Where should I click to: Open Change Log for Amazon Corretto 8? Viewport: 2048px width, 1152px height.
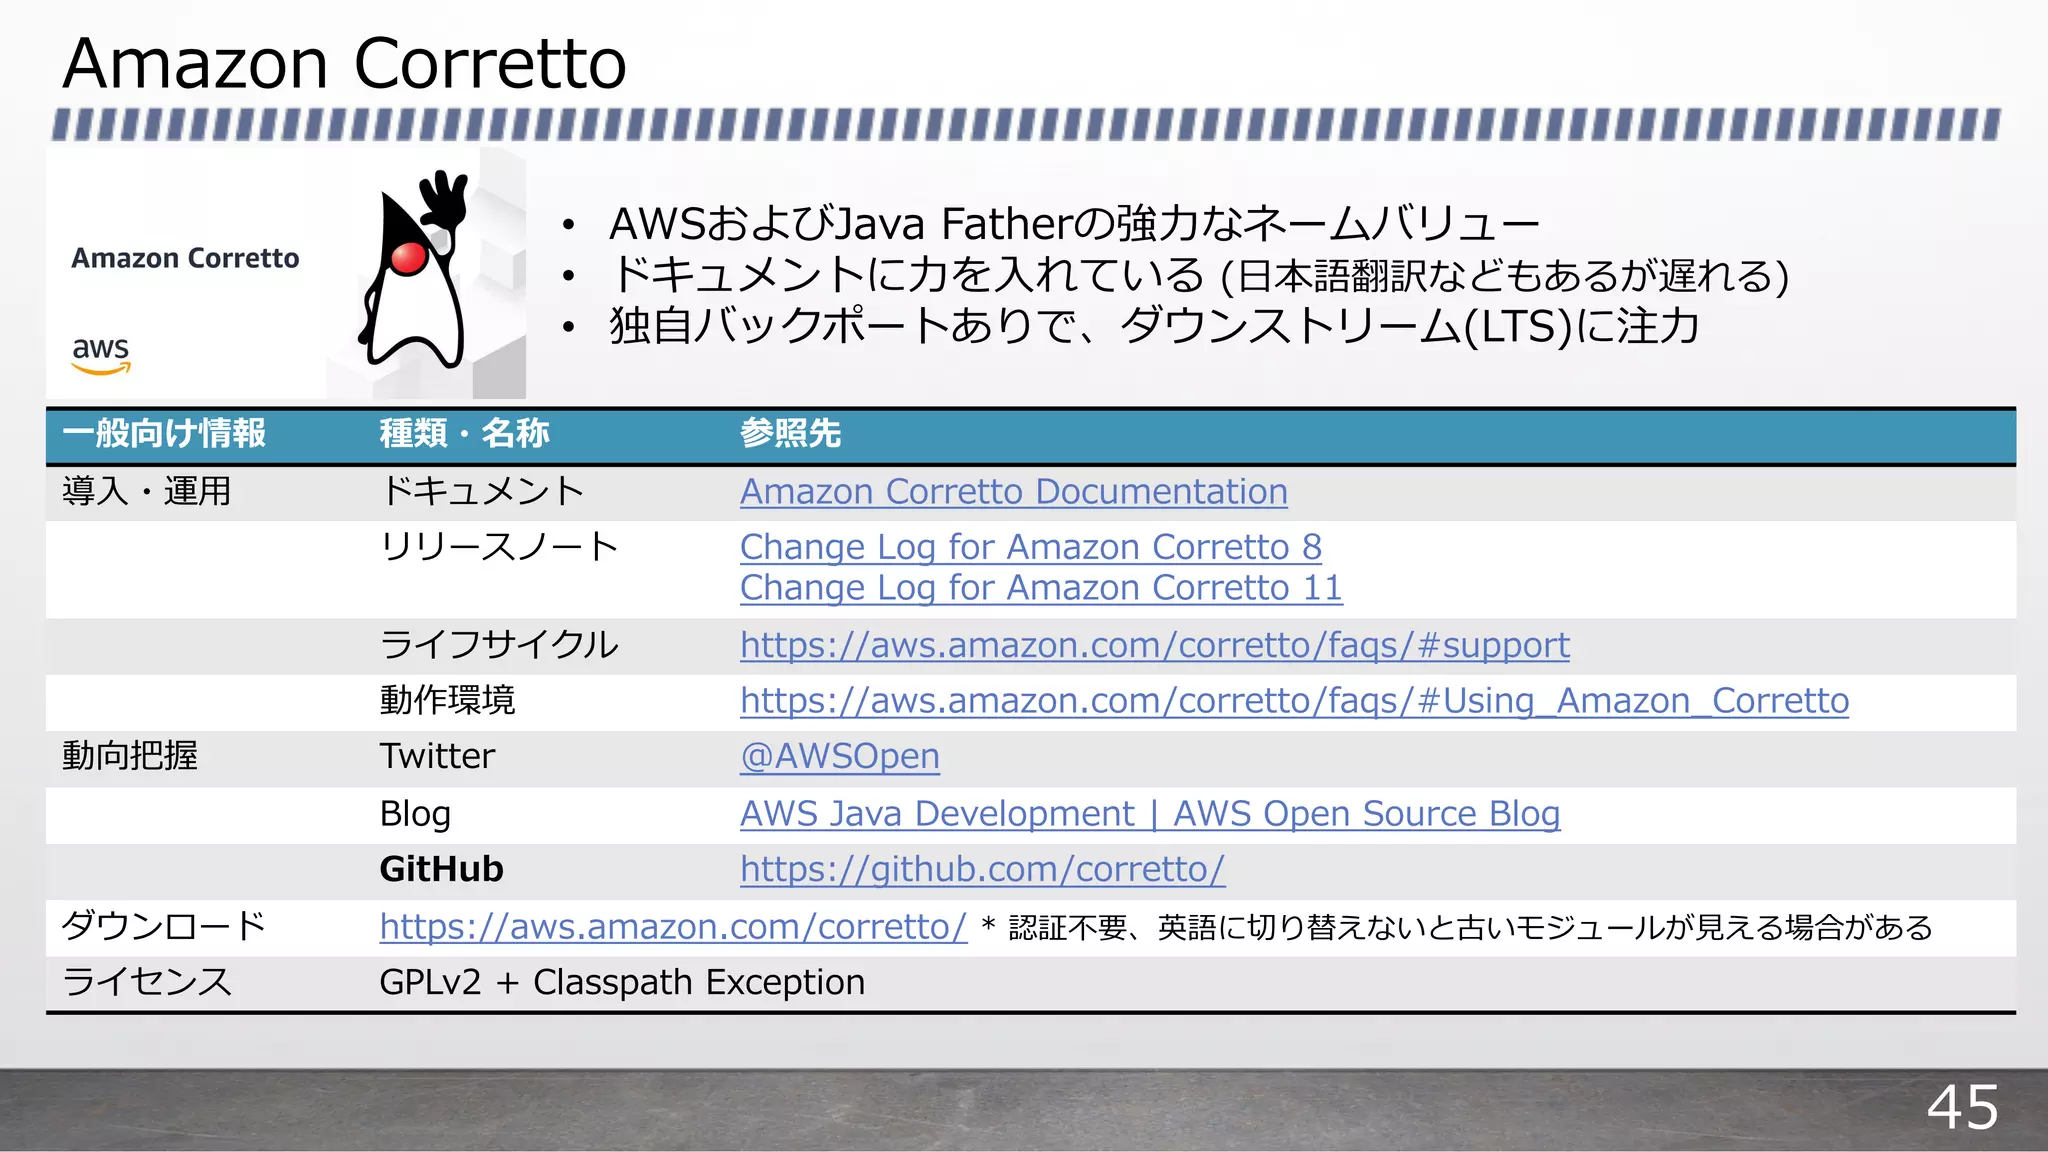pos(1031,547)
